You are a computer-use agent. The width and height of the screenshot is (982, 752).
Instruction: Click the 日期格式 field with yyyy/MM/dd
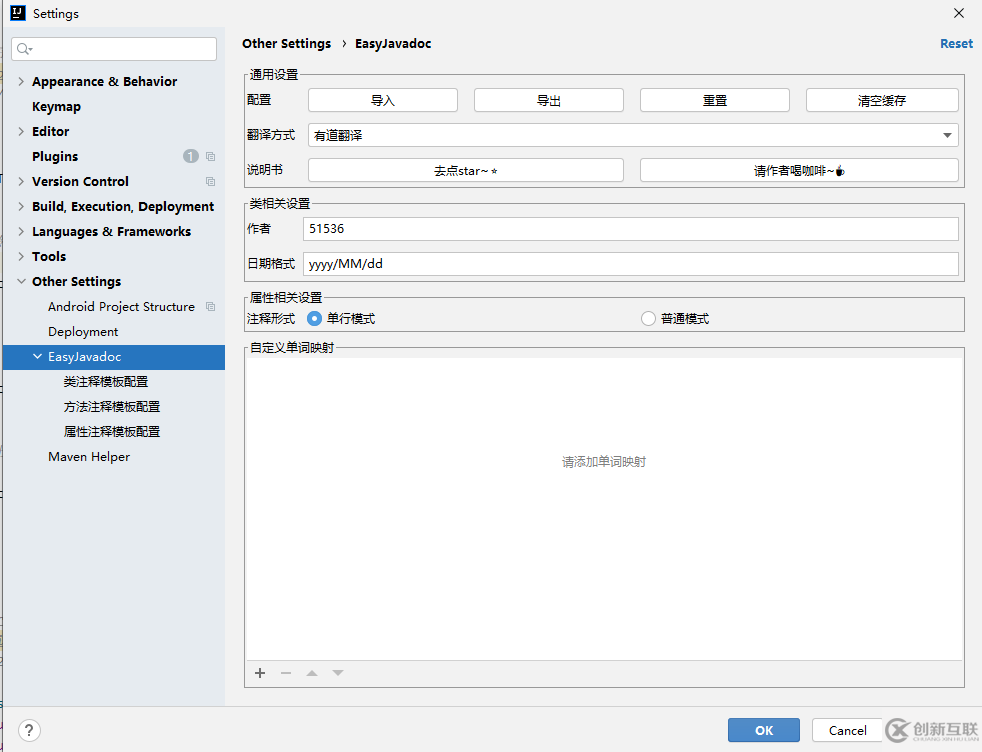click(631, 264)
